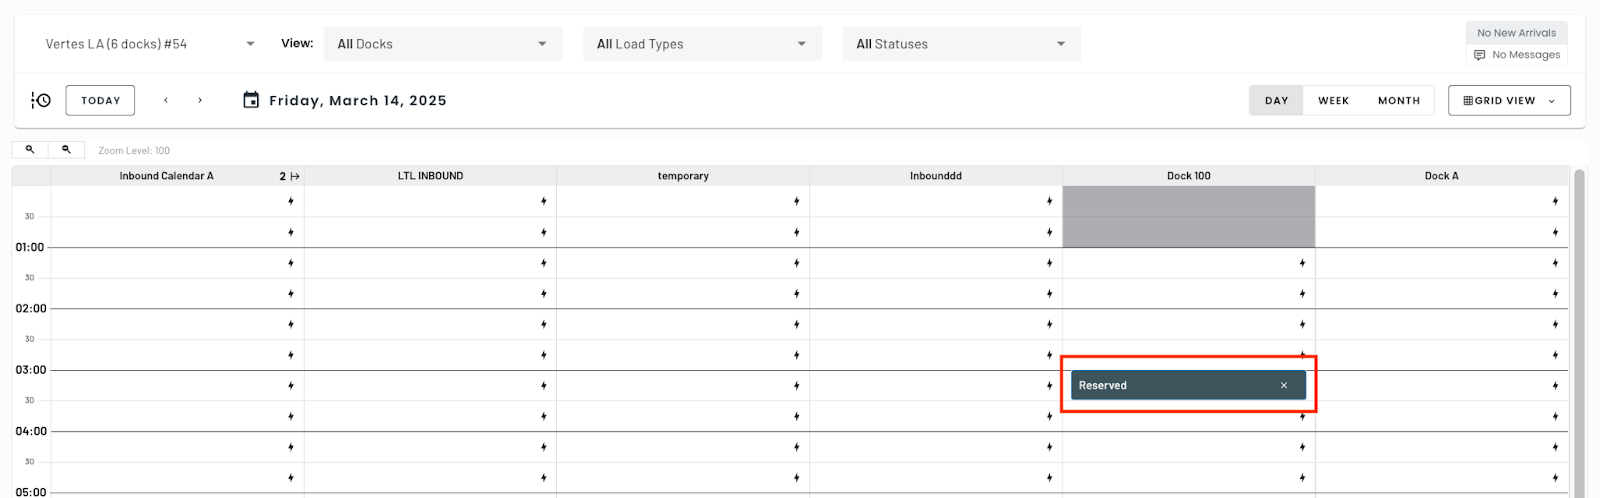Open the calendar date picker icon
Viewport: 1600px width, 498px height.
coord(251,100)
